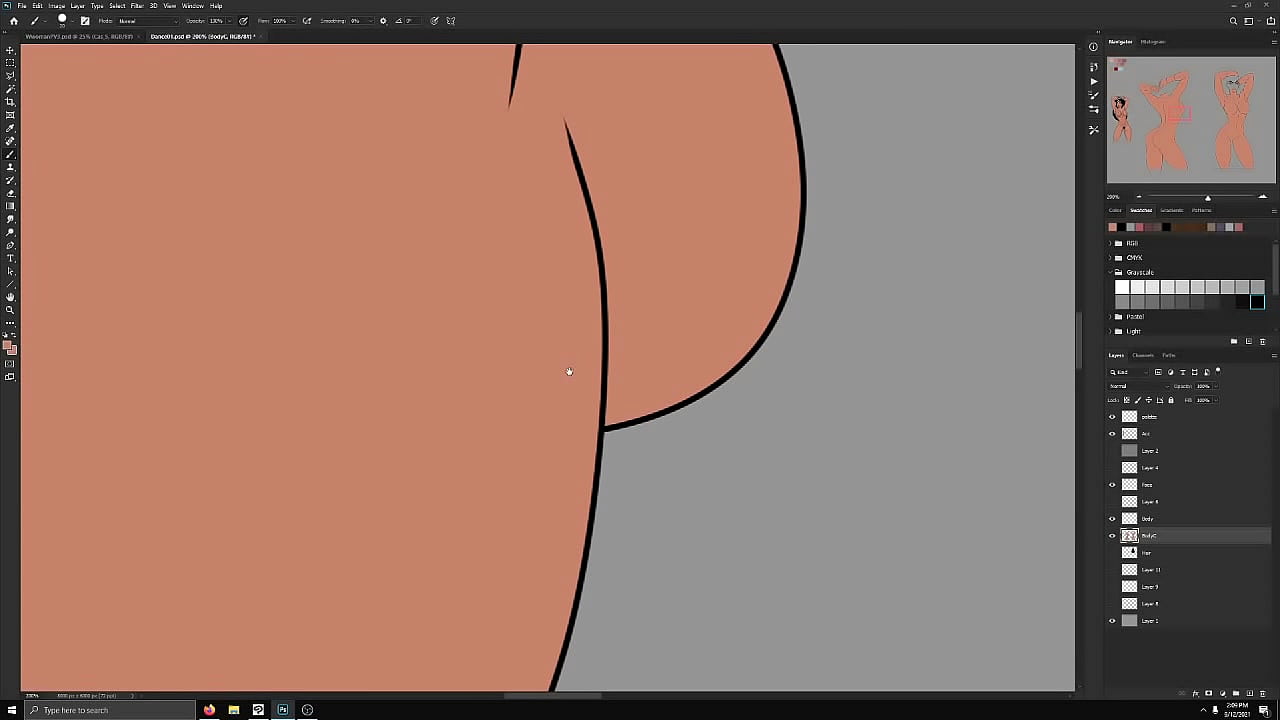Pick a black swatch in the Grayscale group
The width and height of the screenshot is (1280, 720).
tap(1257, 302)
